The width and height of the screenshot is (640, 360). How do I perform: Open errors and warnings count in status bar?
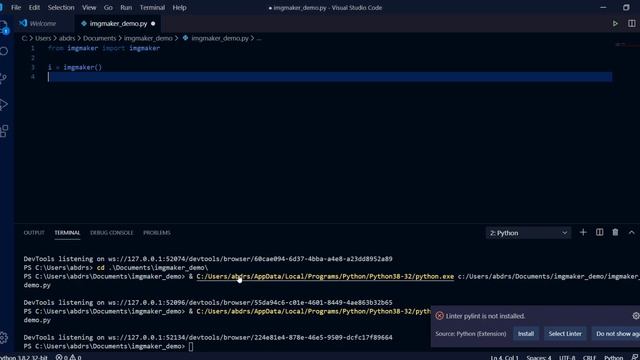pos(68,357)
